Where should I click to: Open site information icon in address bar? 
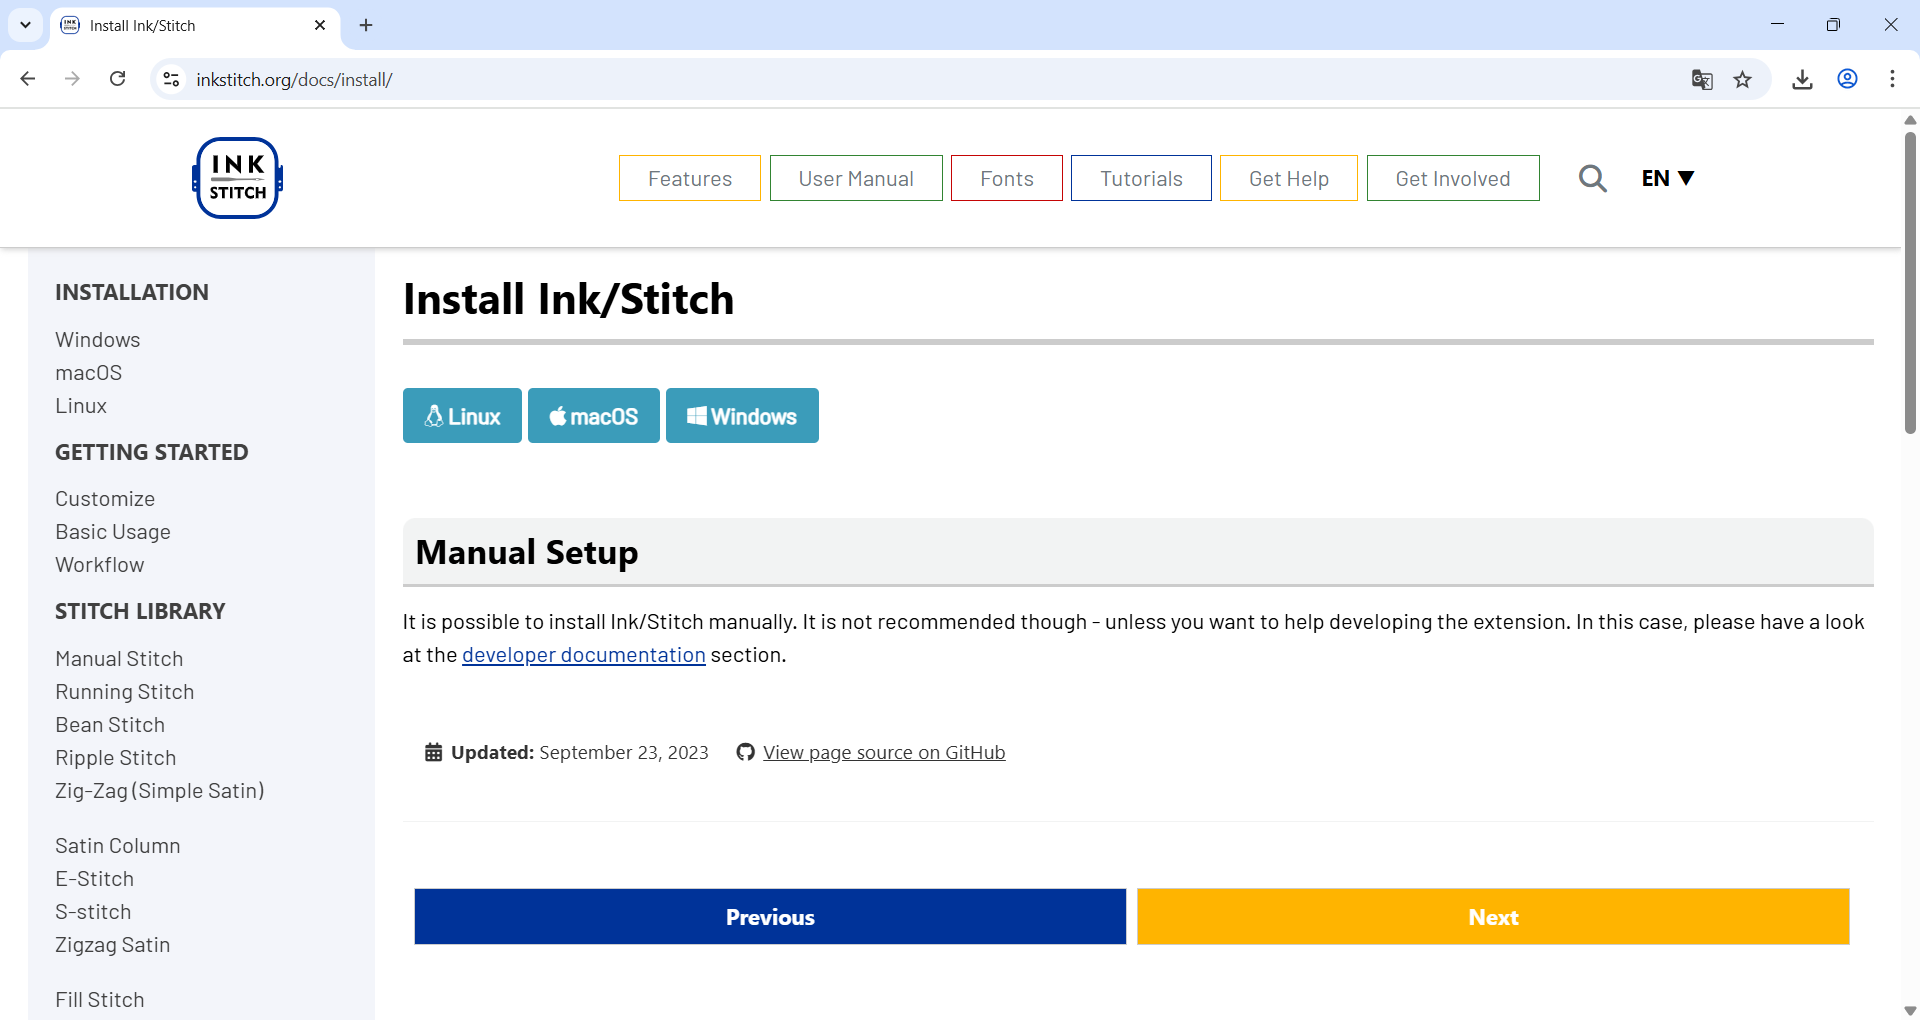(172, 79)
